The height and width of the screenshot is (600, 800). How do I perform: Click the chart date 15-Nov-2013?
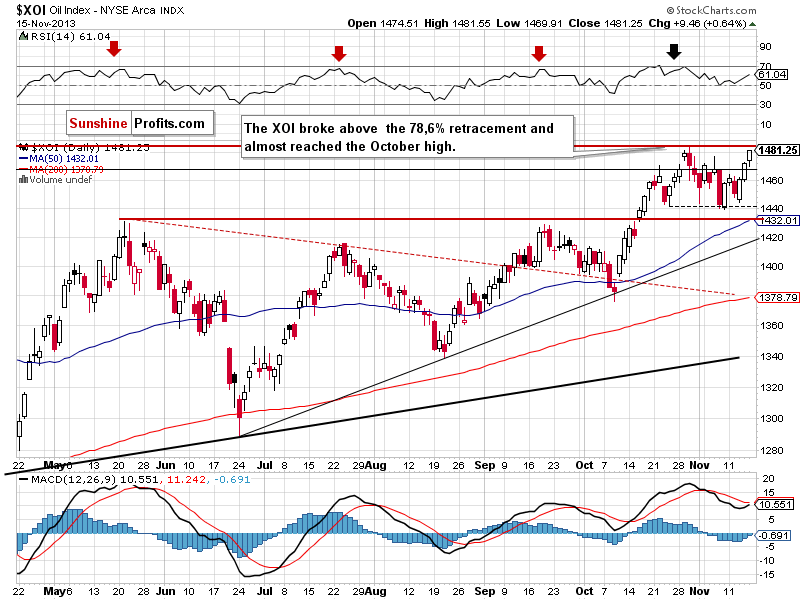coord(46,23)
